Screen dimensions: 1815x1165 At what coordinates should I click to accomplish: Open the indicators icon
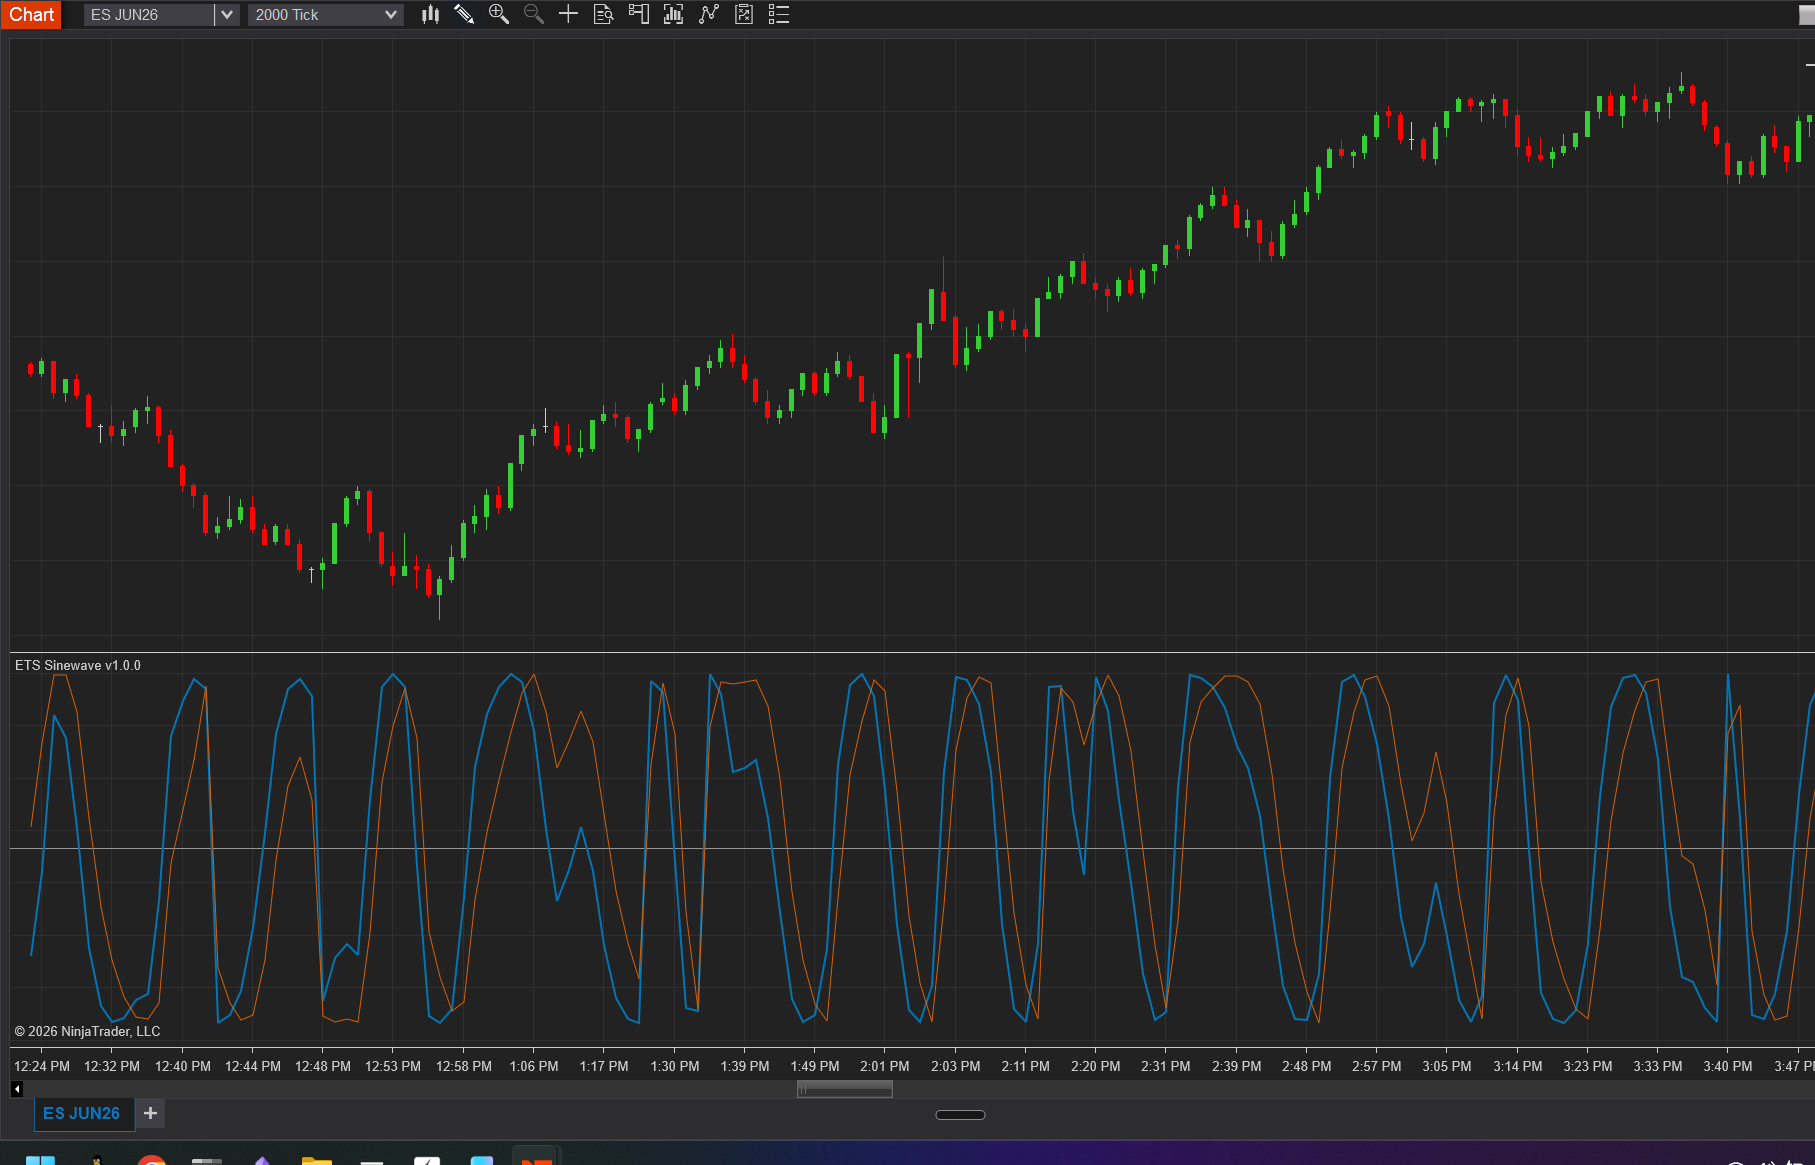click(x=709, y=14)
